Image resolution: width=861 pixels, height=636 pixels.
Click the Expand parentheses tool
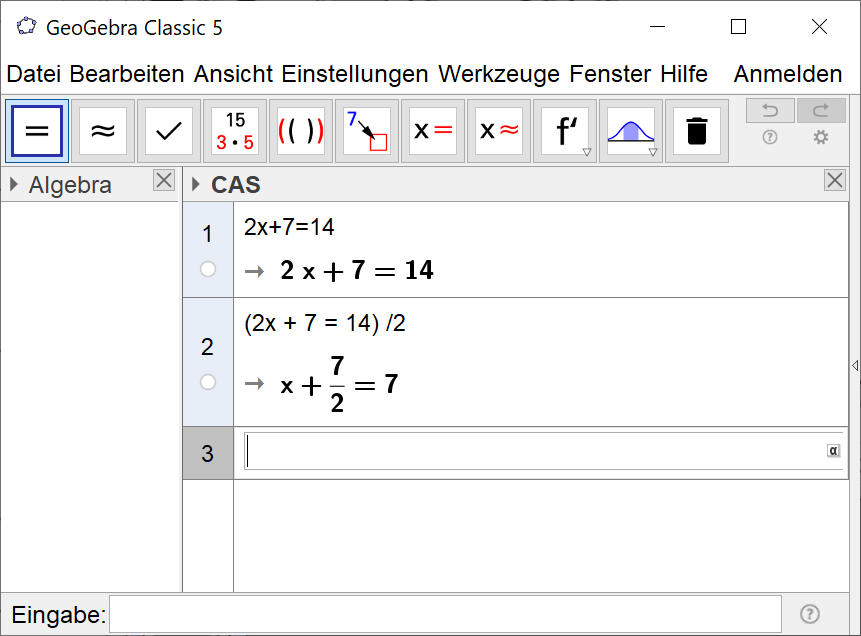point(301,131)
